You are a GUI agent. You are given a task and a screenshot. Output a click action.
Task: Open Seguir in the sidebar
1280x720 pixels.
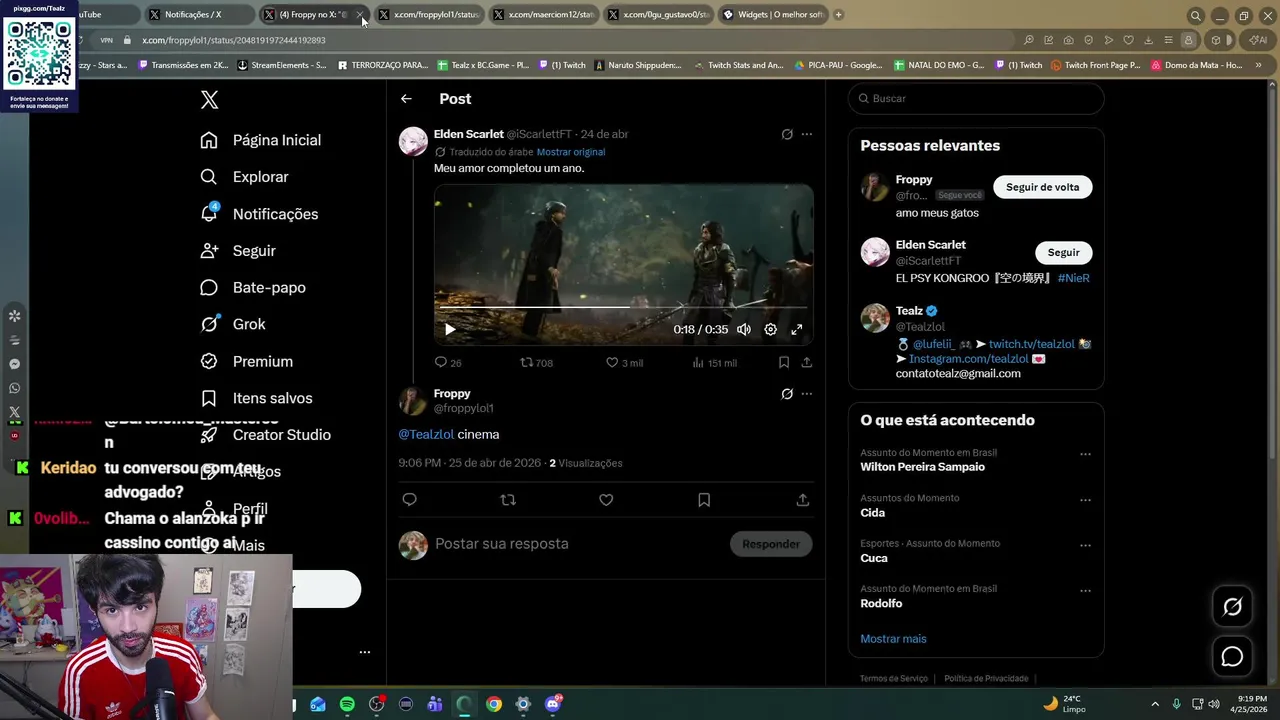tap(238, 251)
